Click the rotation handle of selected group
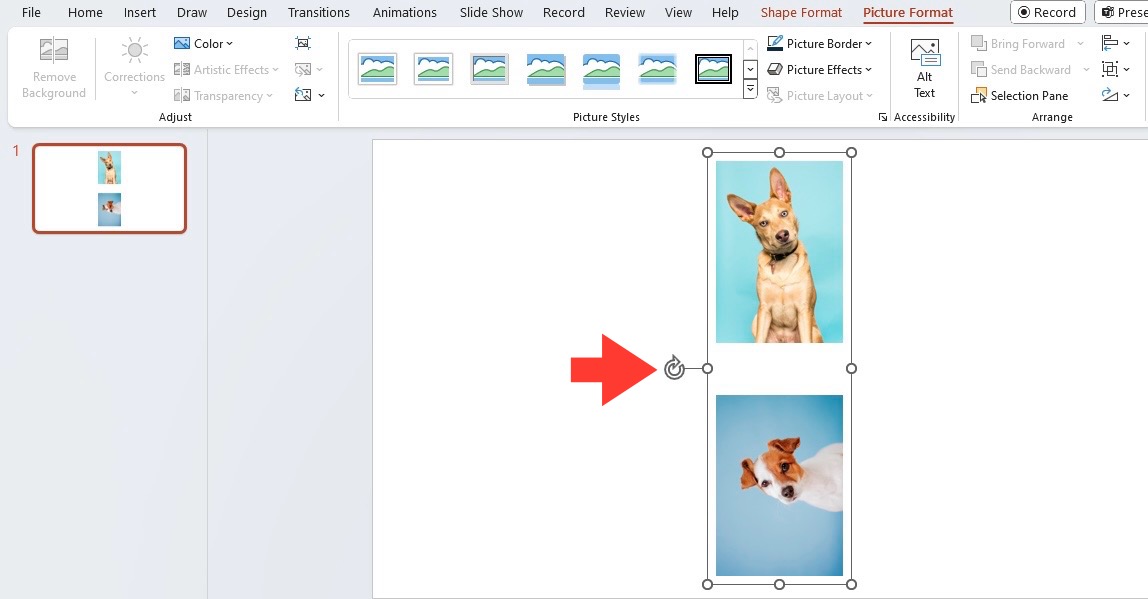1148x599 pixels. point(674,368)
